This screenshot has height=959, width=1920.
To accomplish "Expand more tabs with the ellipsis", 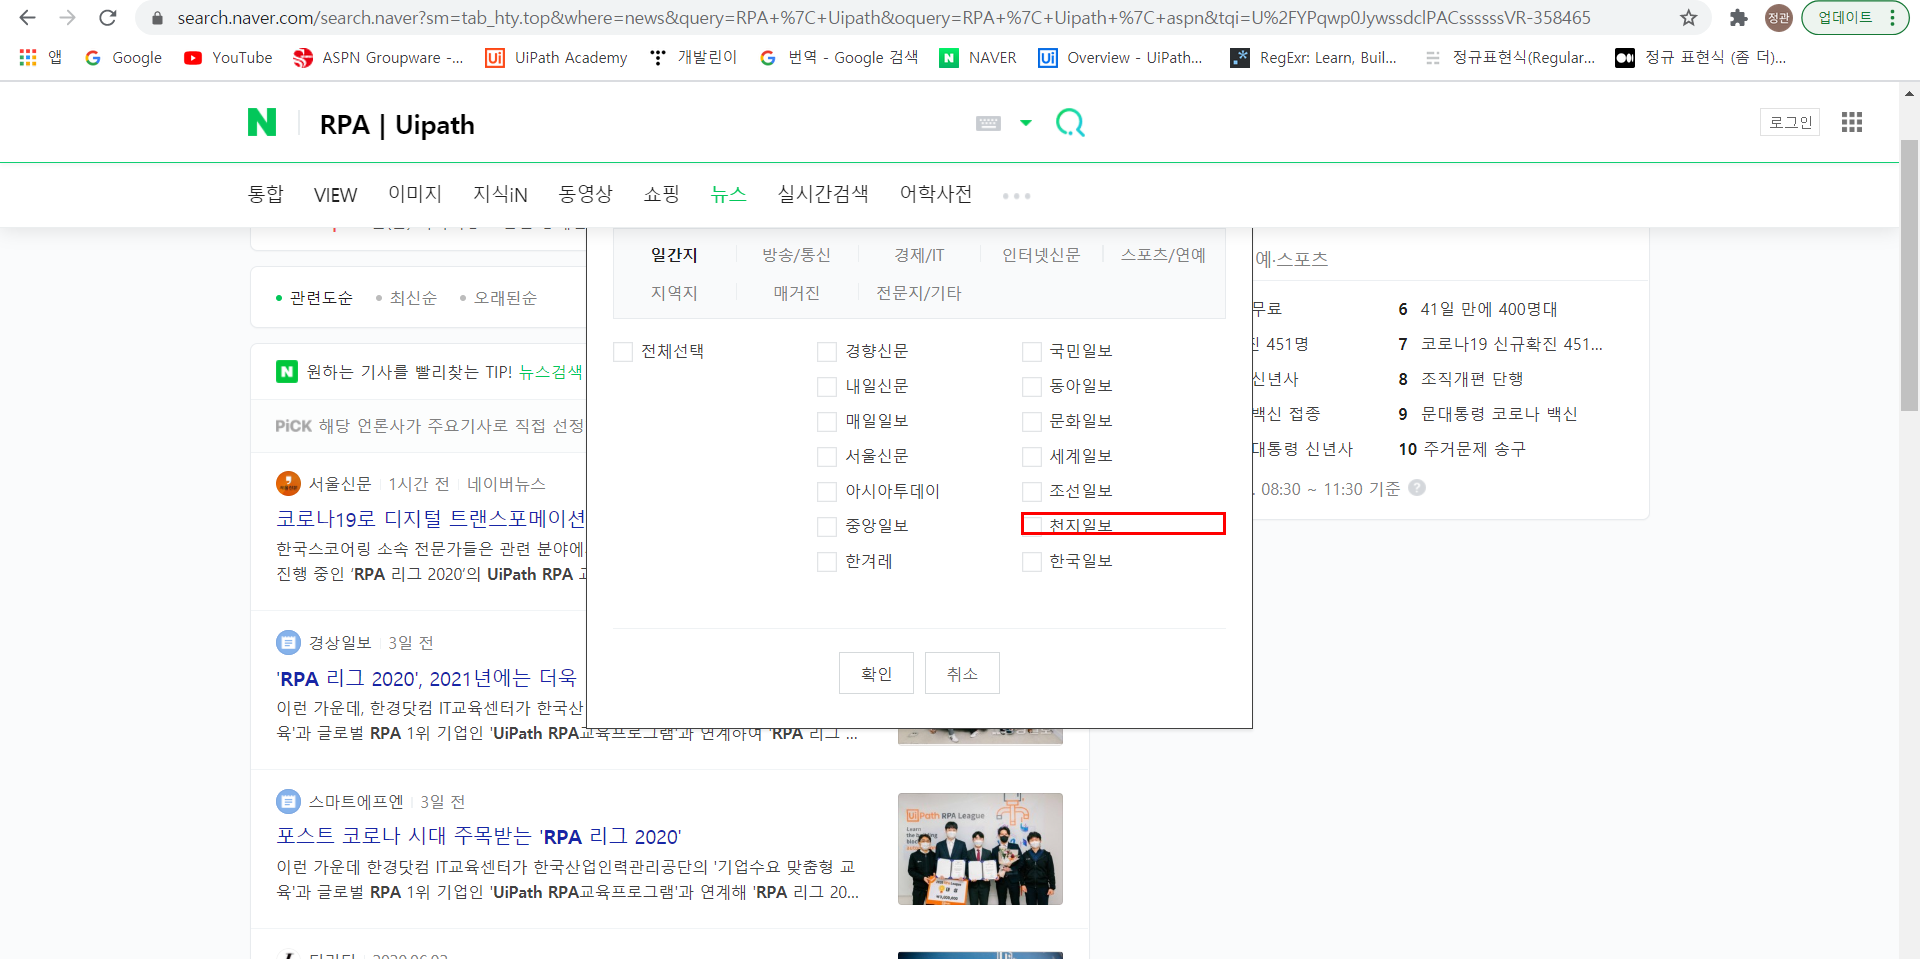I will click(1016, 196).
